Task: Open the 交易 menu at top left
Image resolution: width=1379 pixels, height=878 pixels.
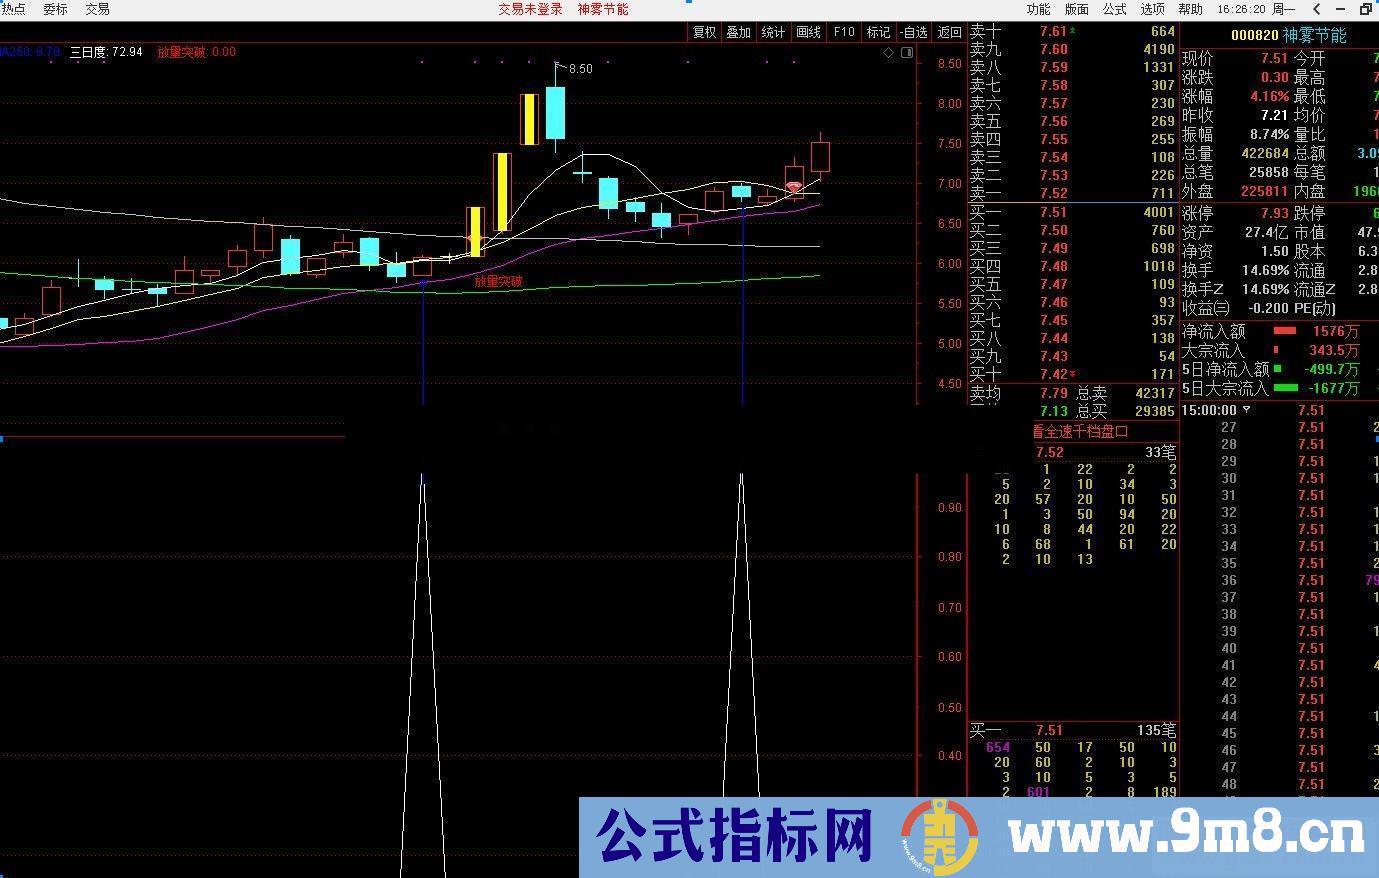Action: click(x=97, y=9)
